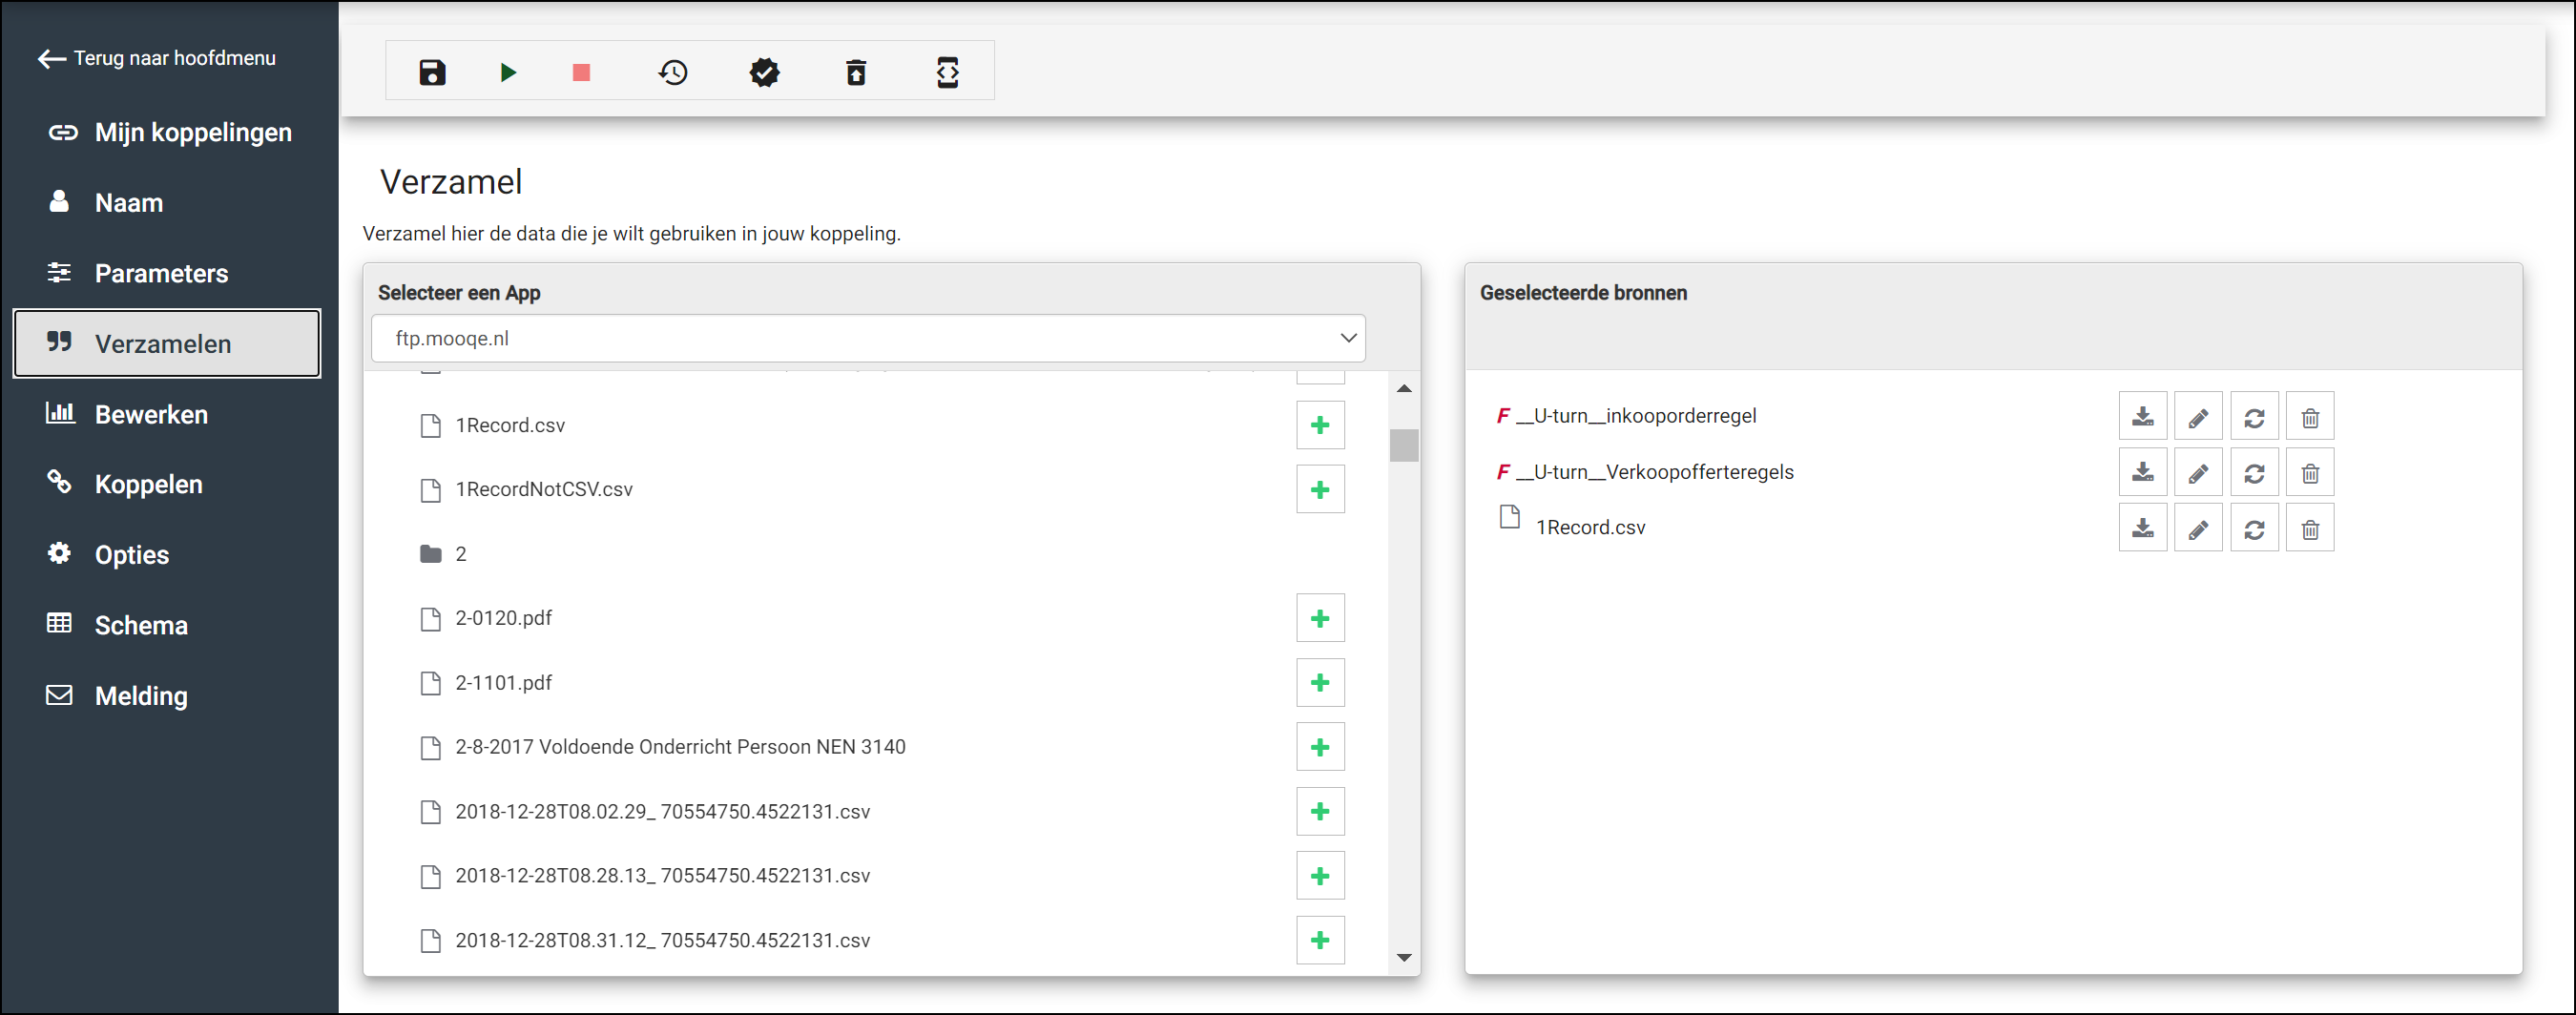The height and width of the screenshot is (1015, 2576).
Task: Open folder named 2 in file list
Action: [x=460, y=554]
